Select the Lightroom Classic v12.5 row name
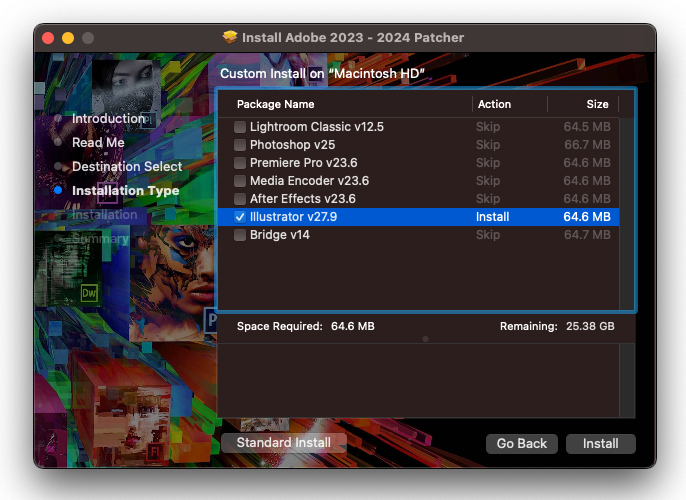The width and height of the screenshot is (686, 500). [x=317, y=127]
